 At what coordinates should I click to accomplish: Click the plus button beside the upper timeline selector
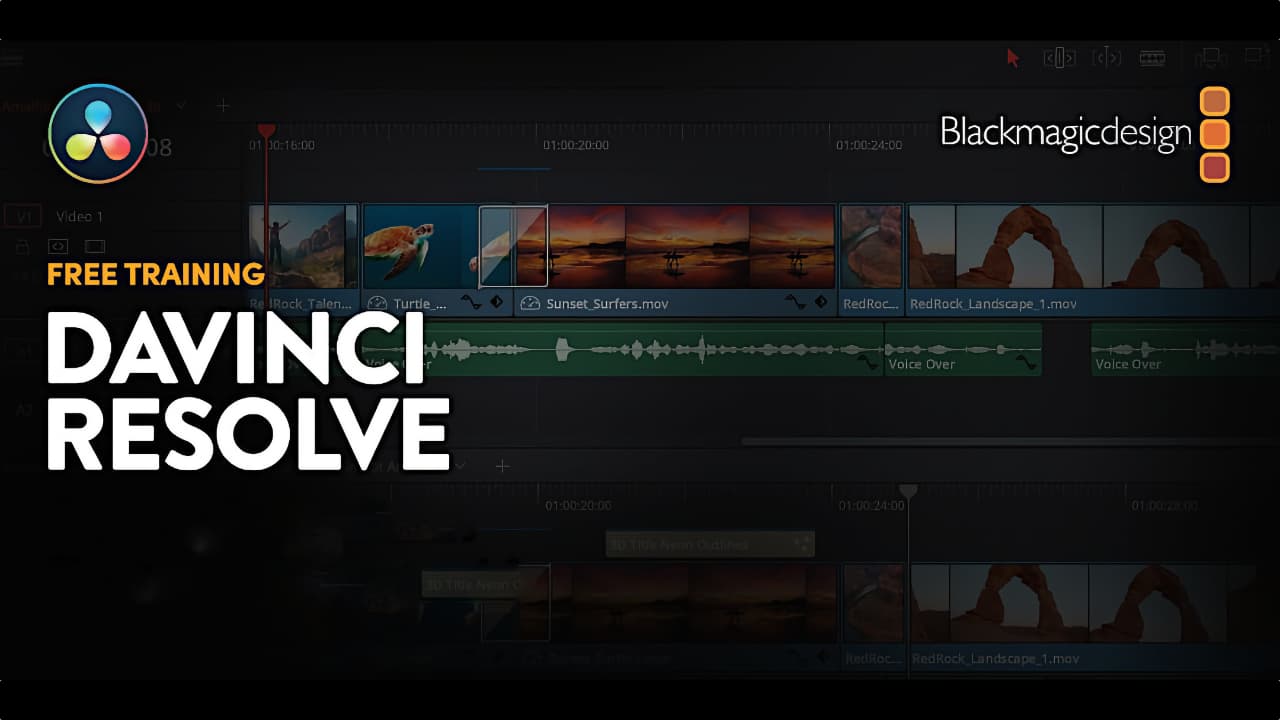pos(222,105)
